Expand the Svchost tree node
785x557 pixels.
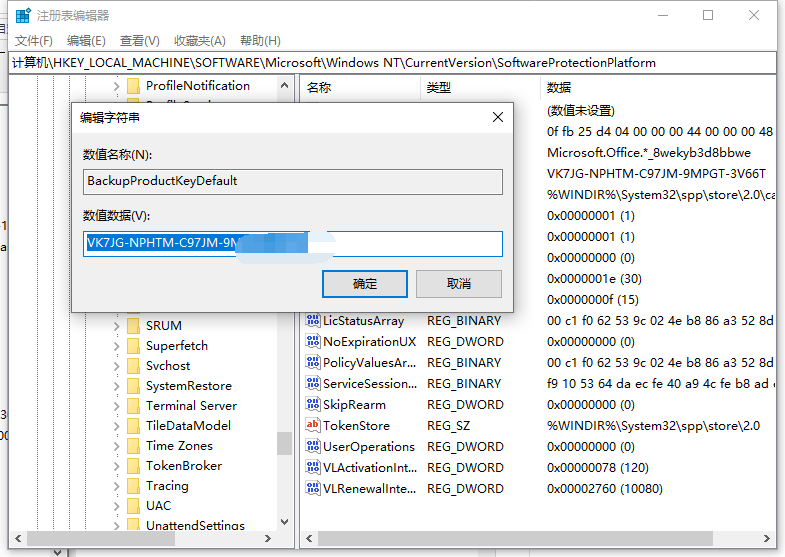coord(117,366)
